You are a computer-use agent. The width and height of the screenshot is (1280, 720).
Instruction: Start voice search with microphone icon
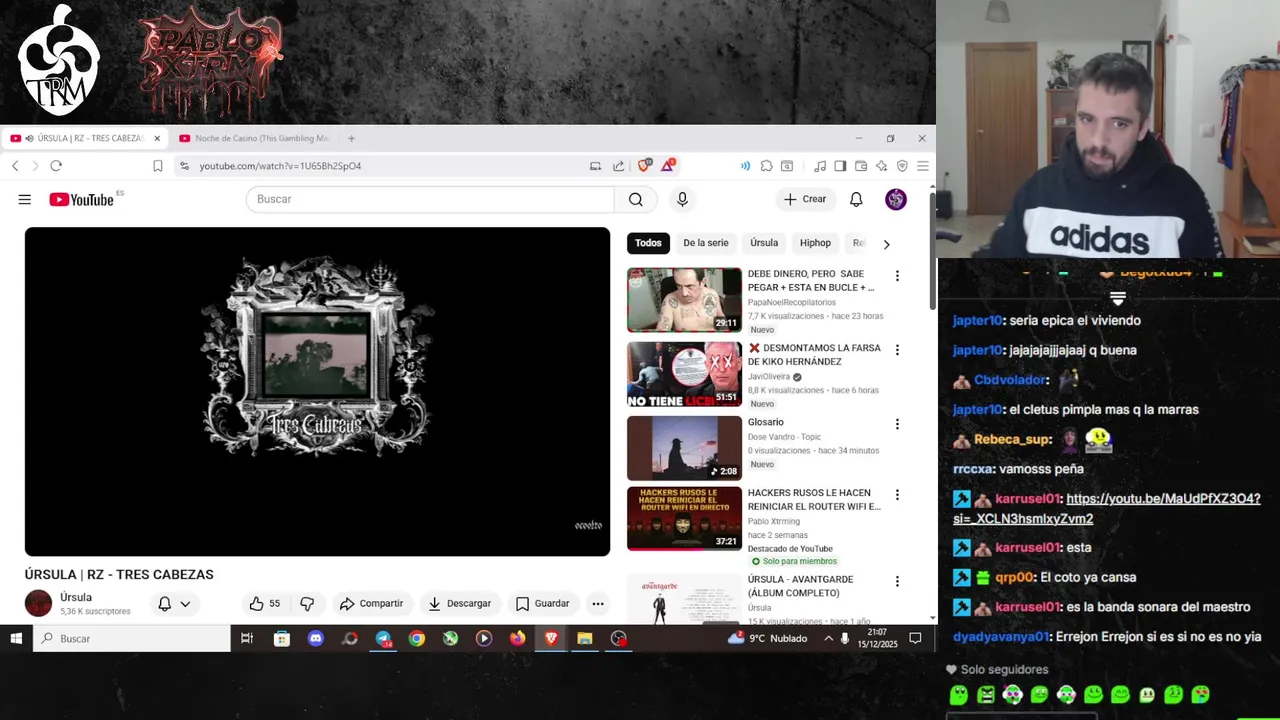point(682,199)
